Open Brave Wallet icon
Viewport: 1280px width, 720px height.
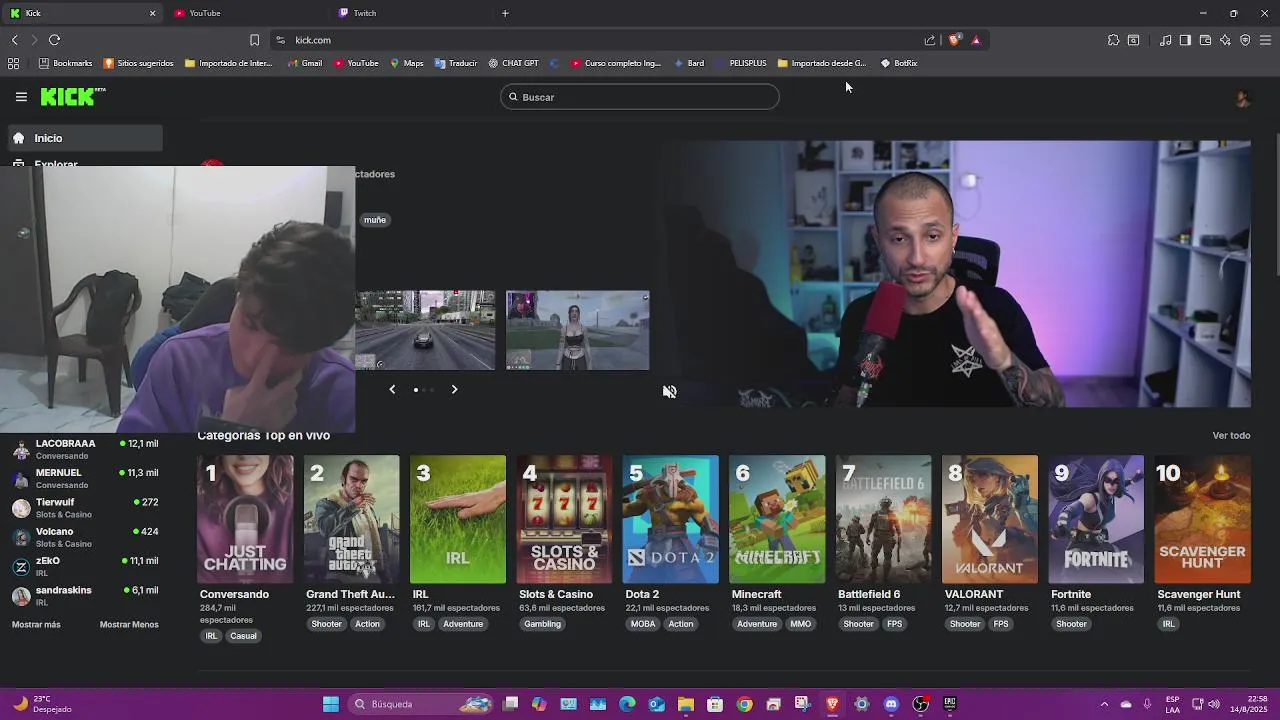[x=1205, y=40]
